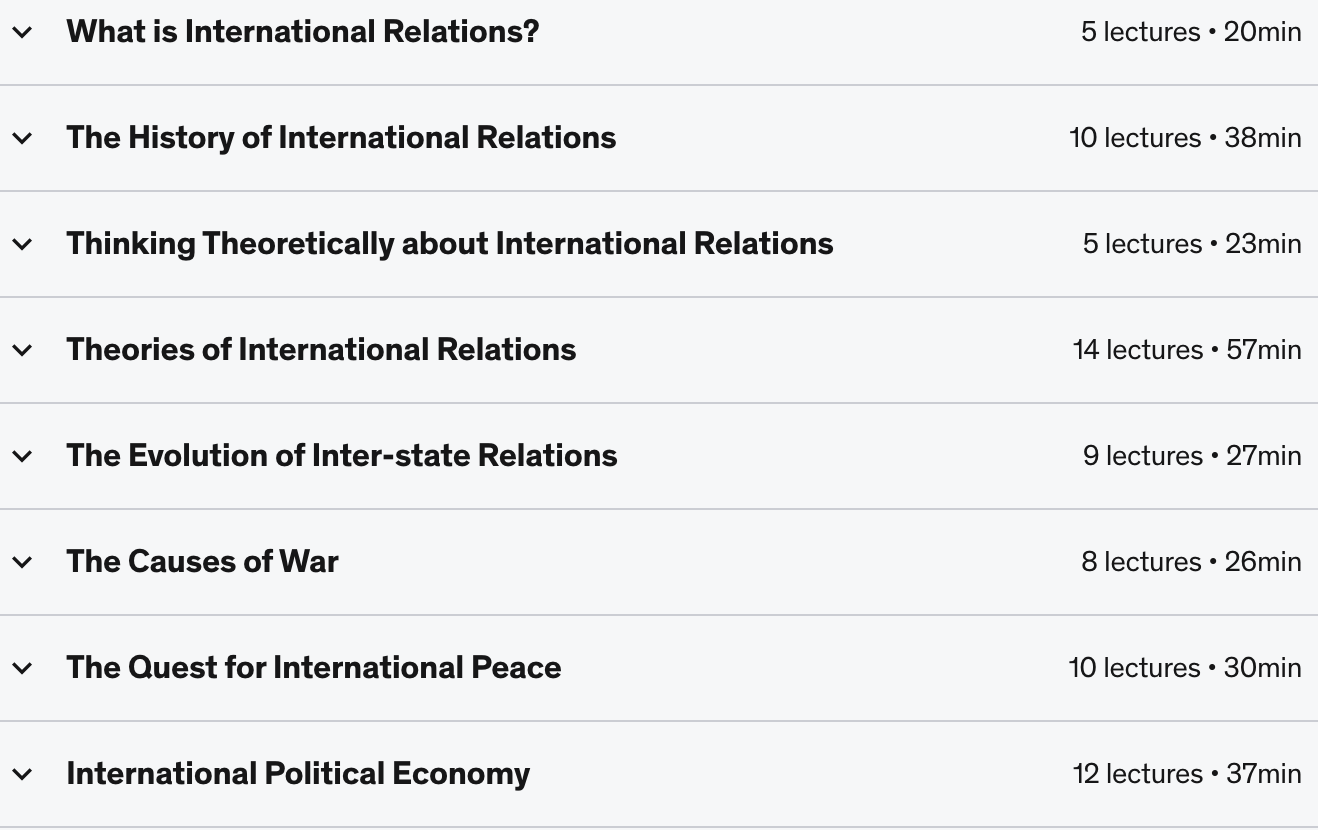Click the chevron icon for Evolution of Inter-state Relations
Viewport: 1318px width, 830px height.
[x=22, y=456]
